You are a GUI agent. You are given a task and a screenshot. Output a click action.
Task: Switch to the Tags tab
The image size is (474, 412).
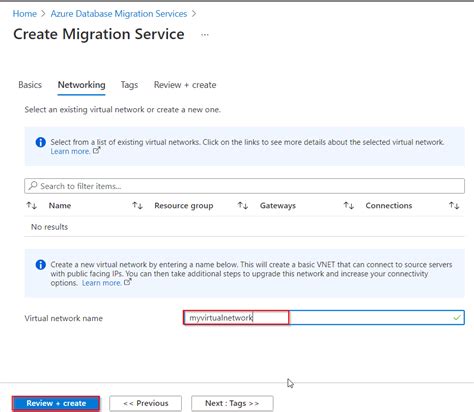(129, 85)
